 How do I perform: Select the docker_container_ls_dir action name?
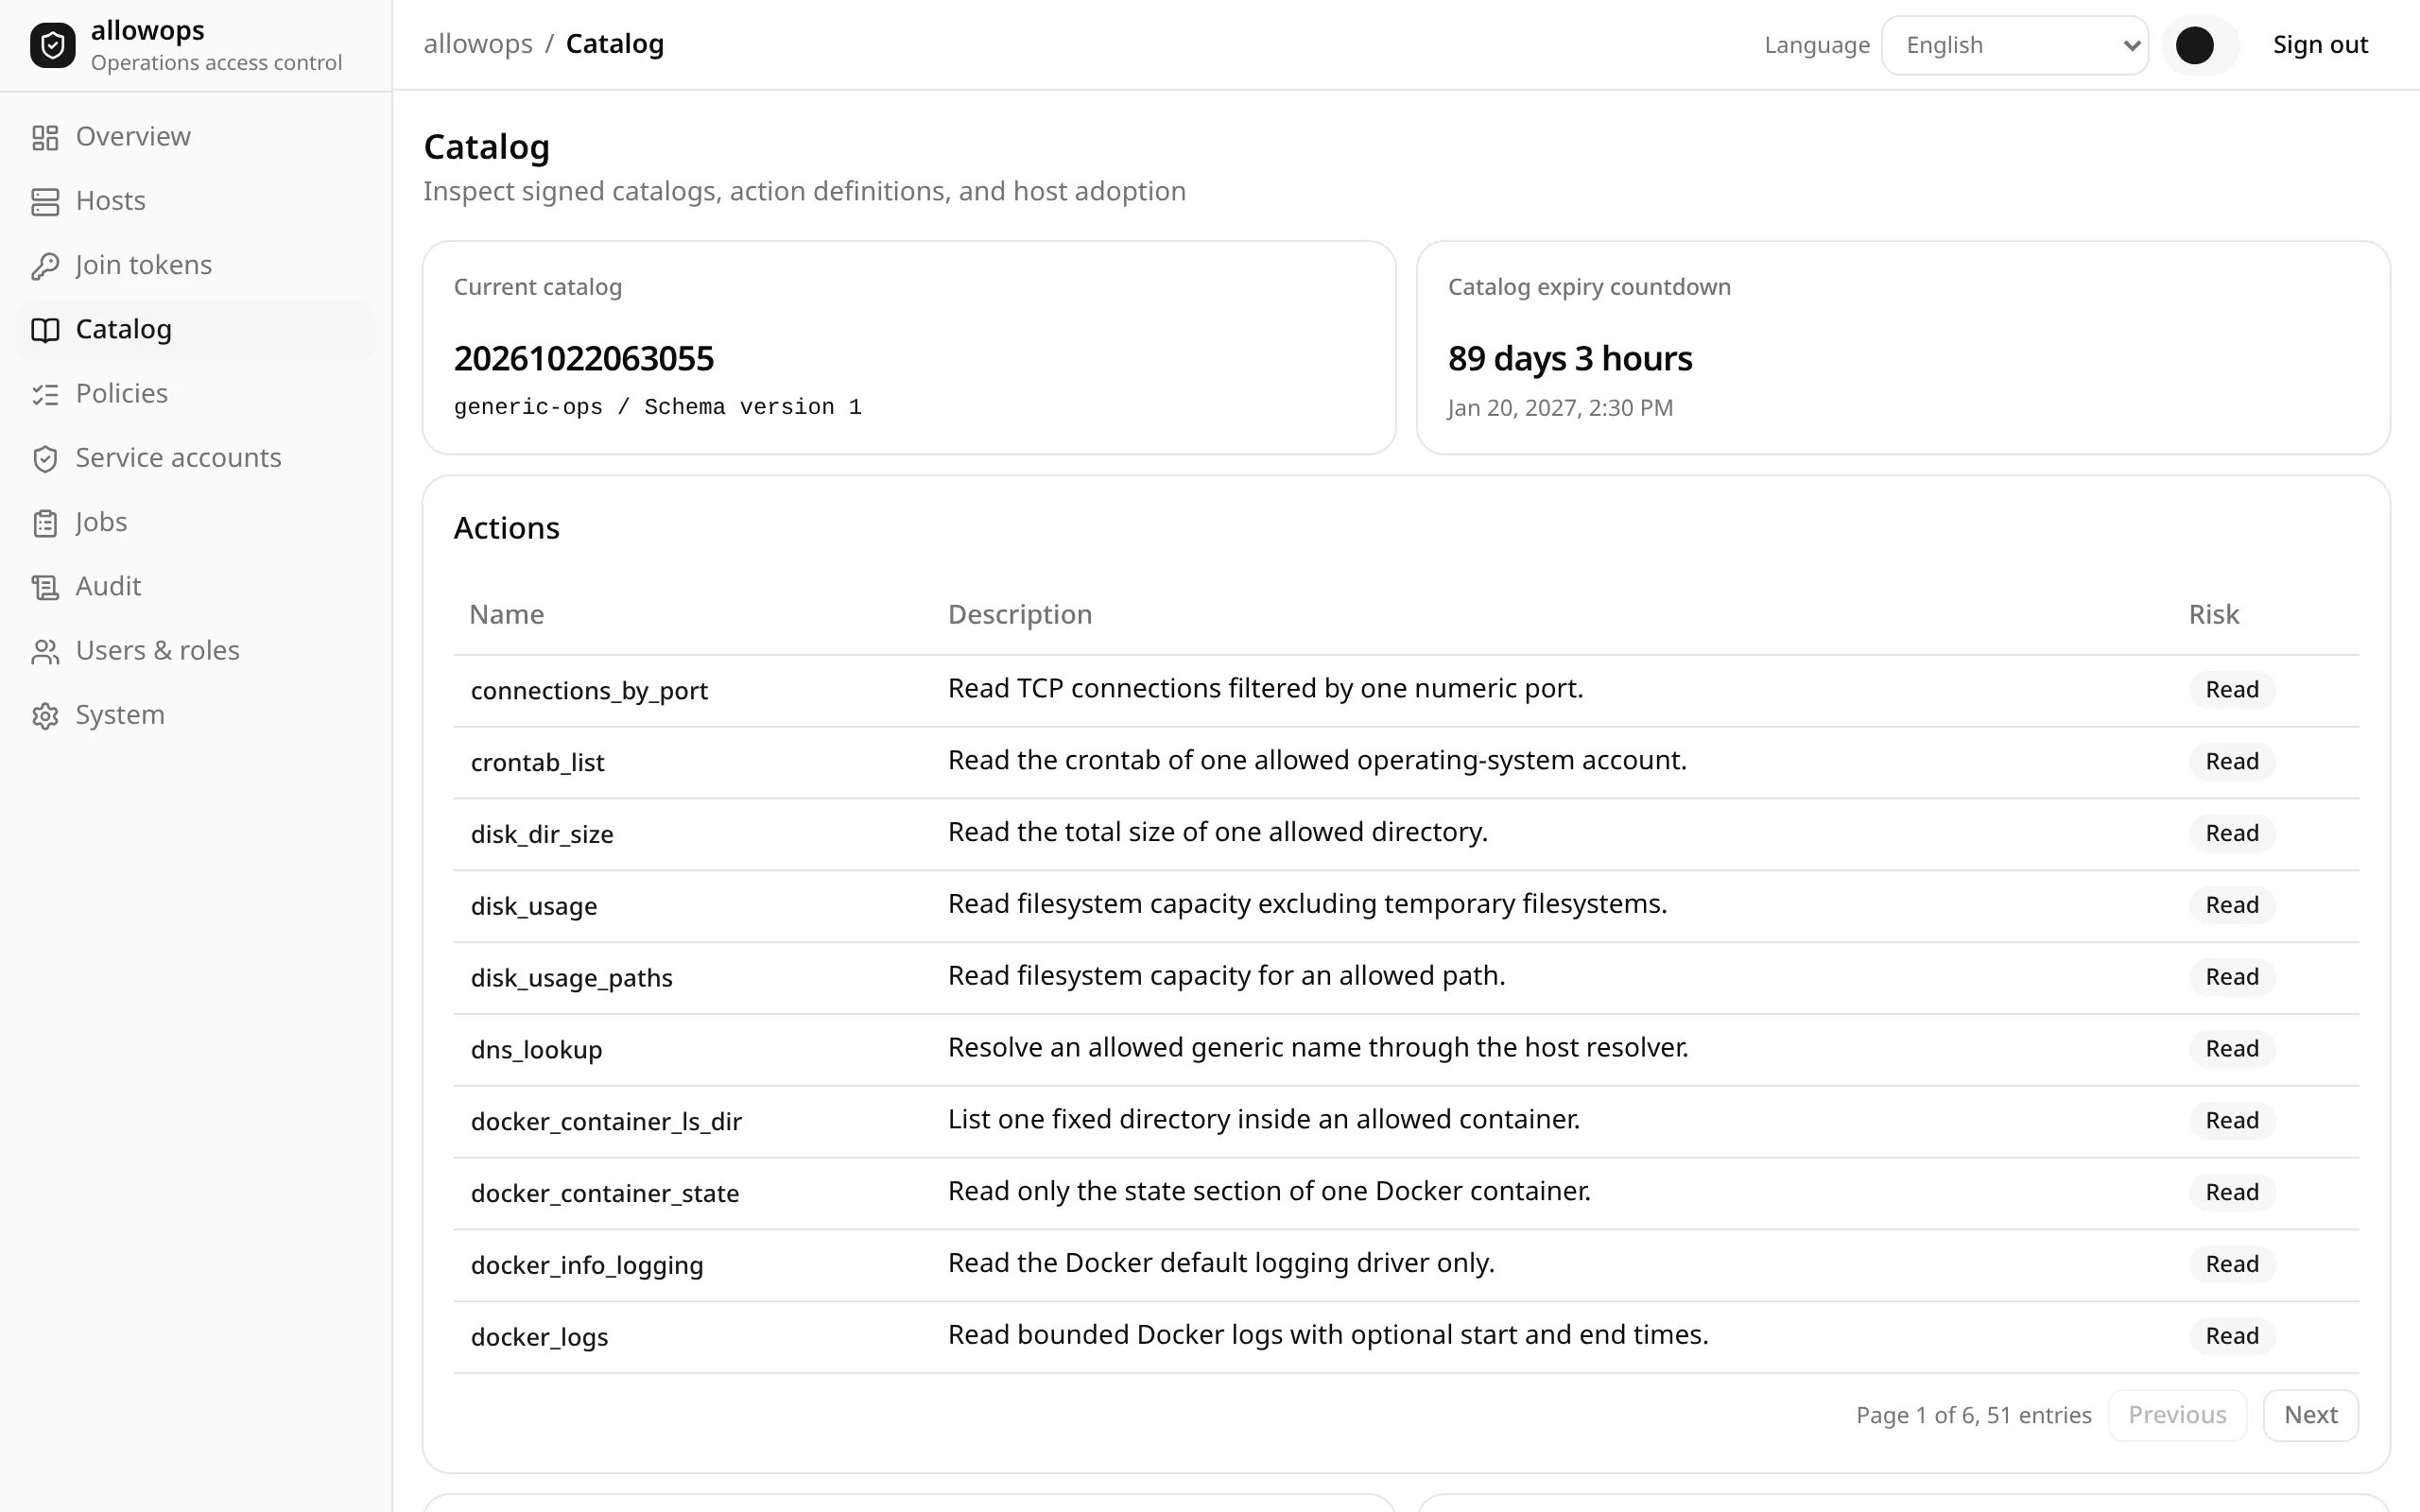pyautogui.click(x=606, y=1122)
